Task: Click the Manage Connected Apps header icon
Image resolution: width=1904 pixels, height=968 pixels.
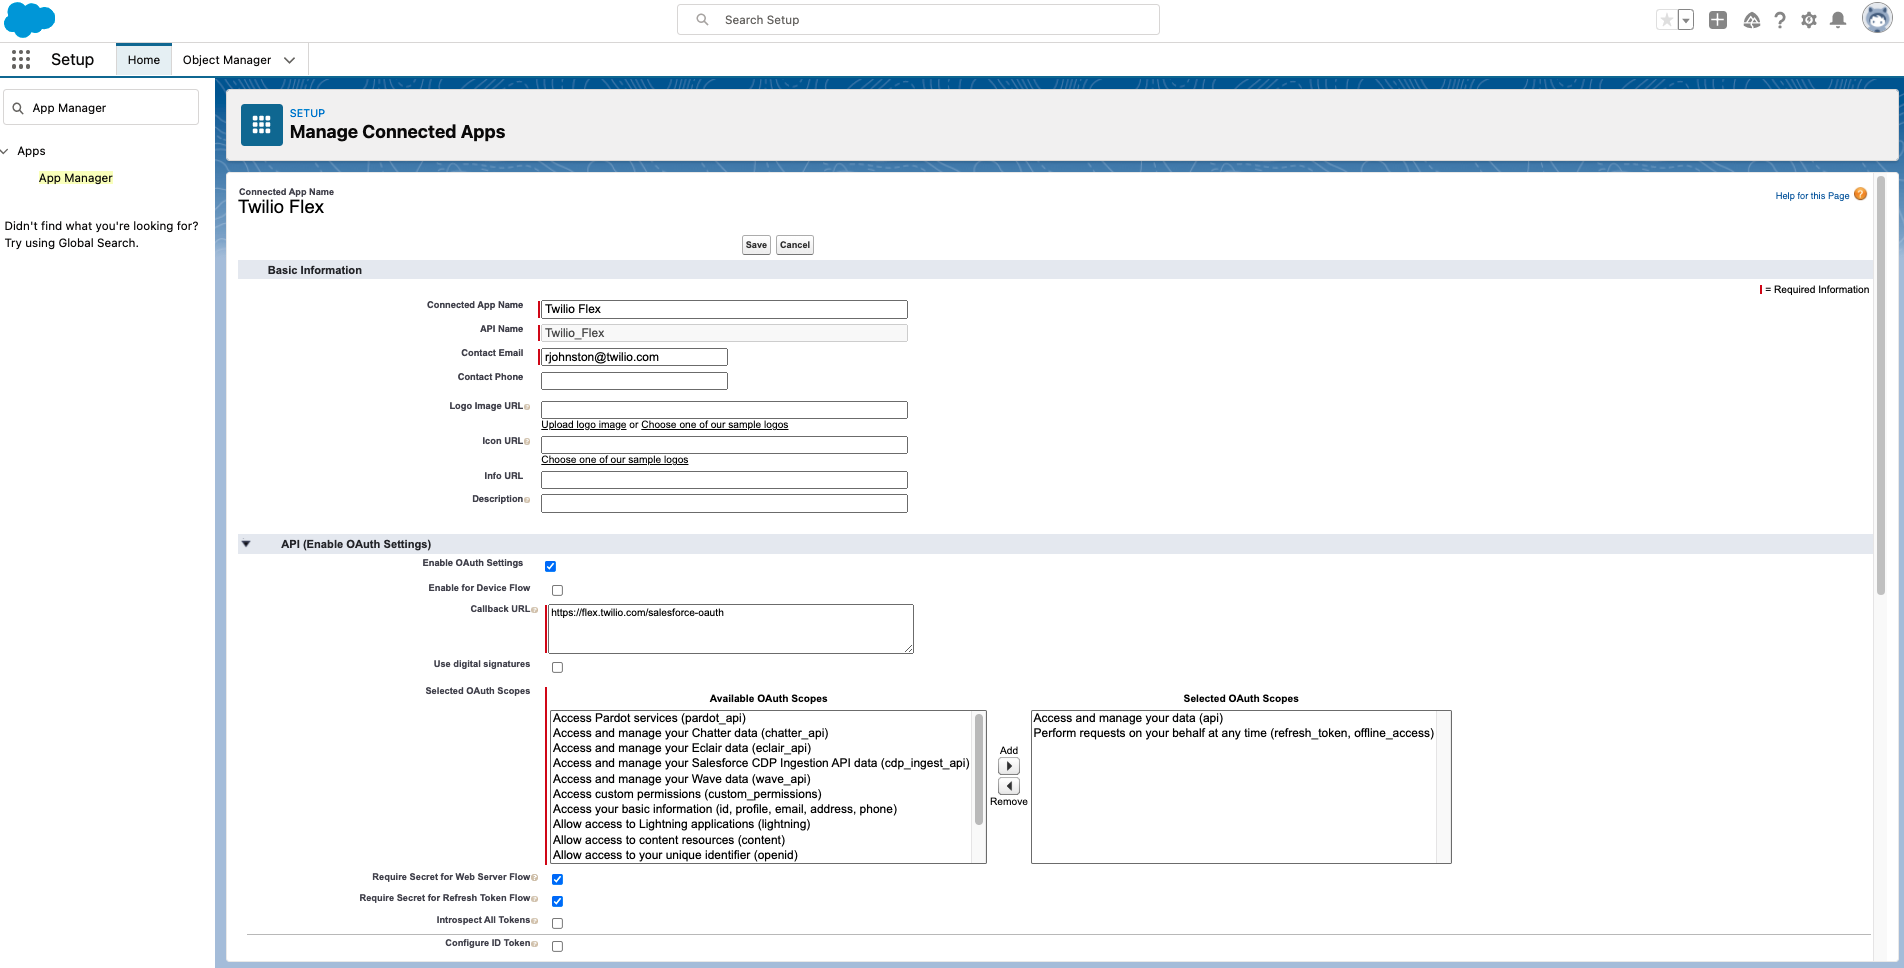Action: pos(262,125)
